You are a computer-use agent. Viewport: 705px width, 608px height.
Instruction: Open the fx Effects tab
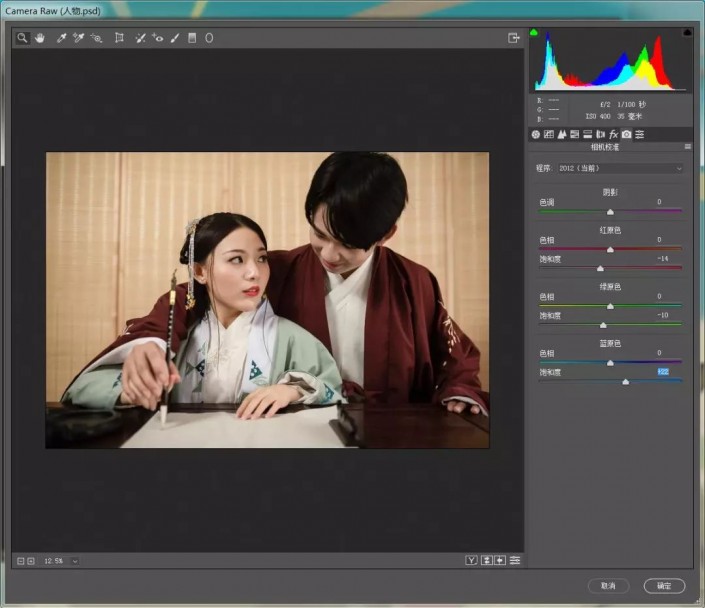pos(613,134)
